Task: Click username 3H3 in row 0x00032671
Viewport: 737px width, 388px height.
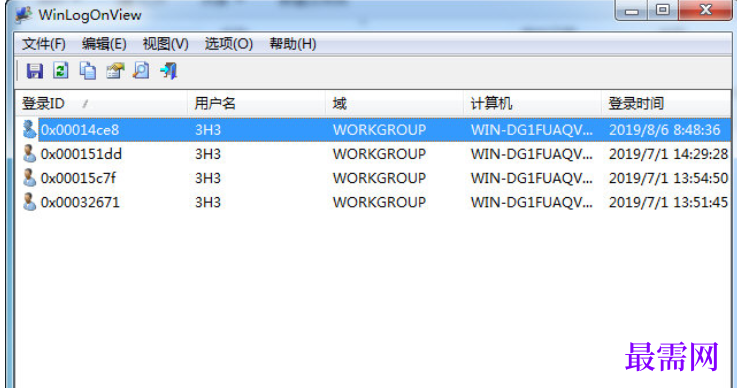Action: [208, 202]
